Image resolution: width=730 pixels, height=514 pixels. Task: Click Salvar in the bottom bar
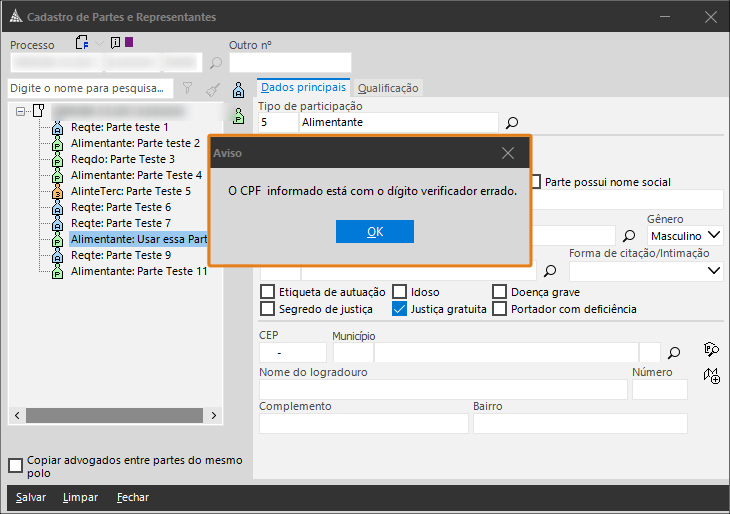[30, 497]
